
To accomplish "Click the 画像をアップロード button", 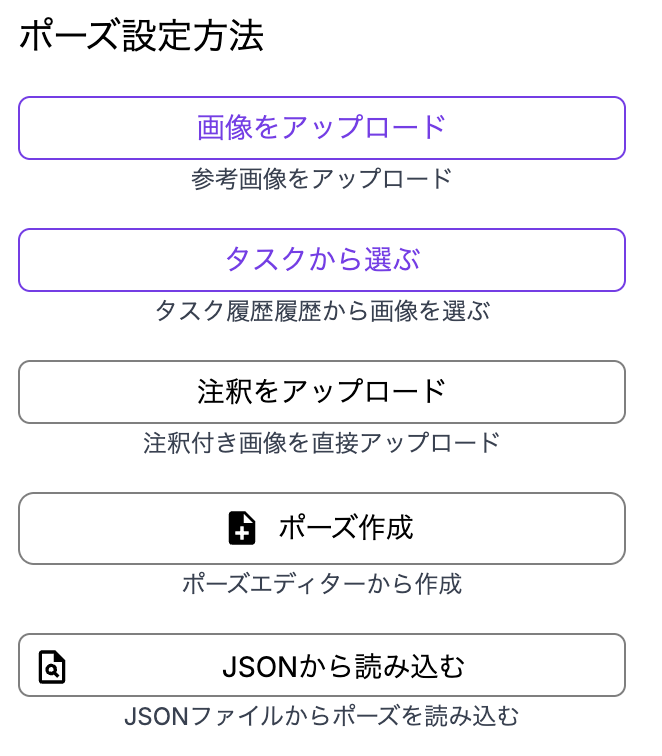I will point(322,128).
